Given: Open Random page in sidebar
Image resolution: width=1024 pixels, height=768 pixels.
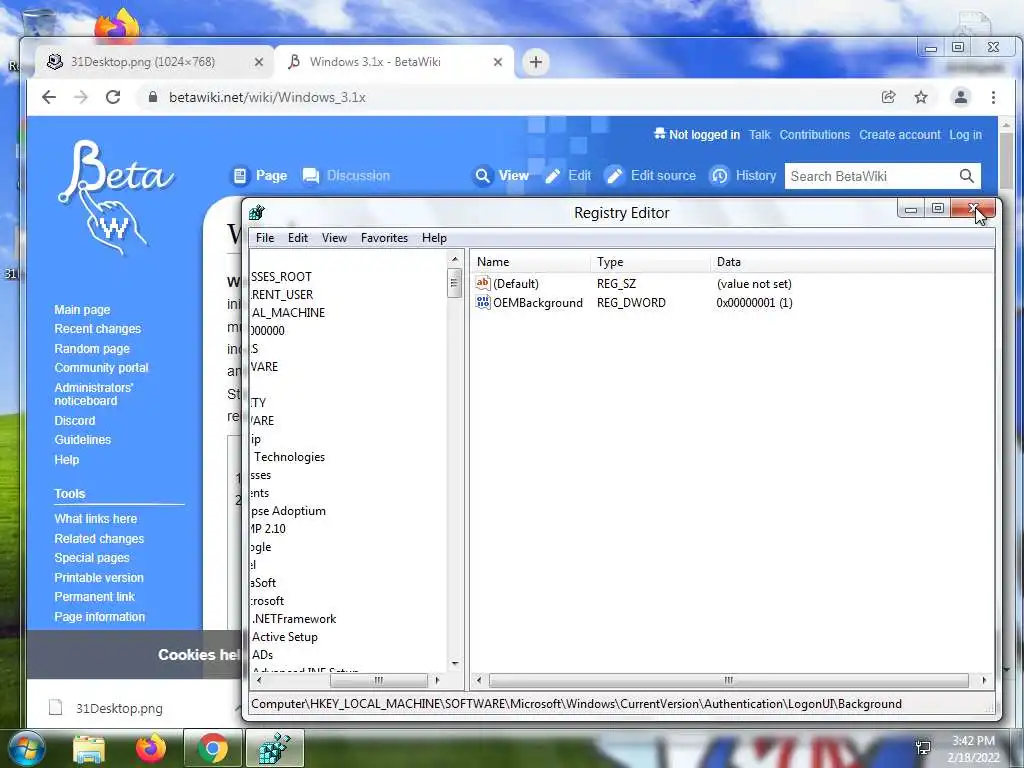Looking at the screenshot, I should point(92,349).
